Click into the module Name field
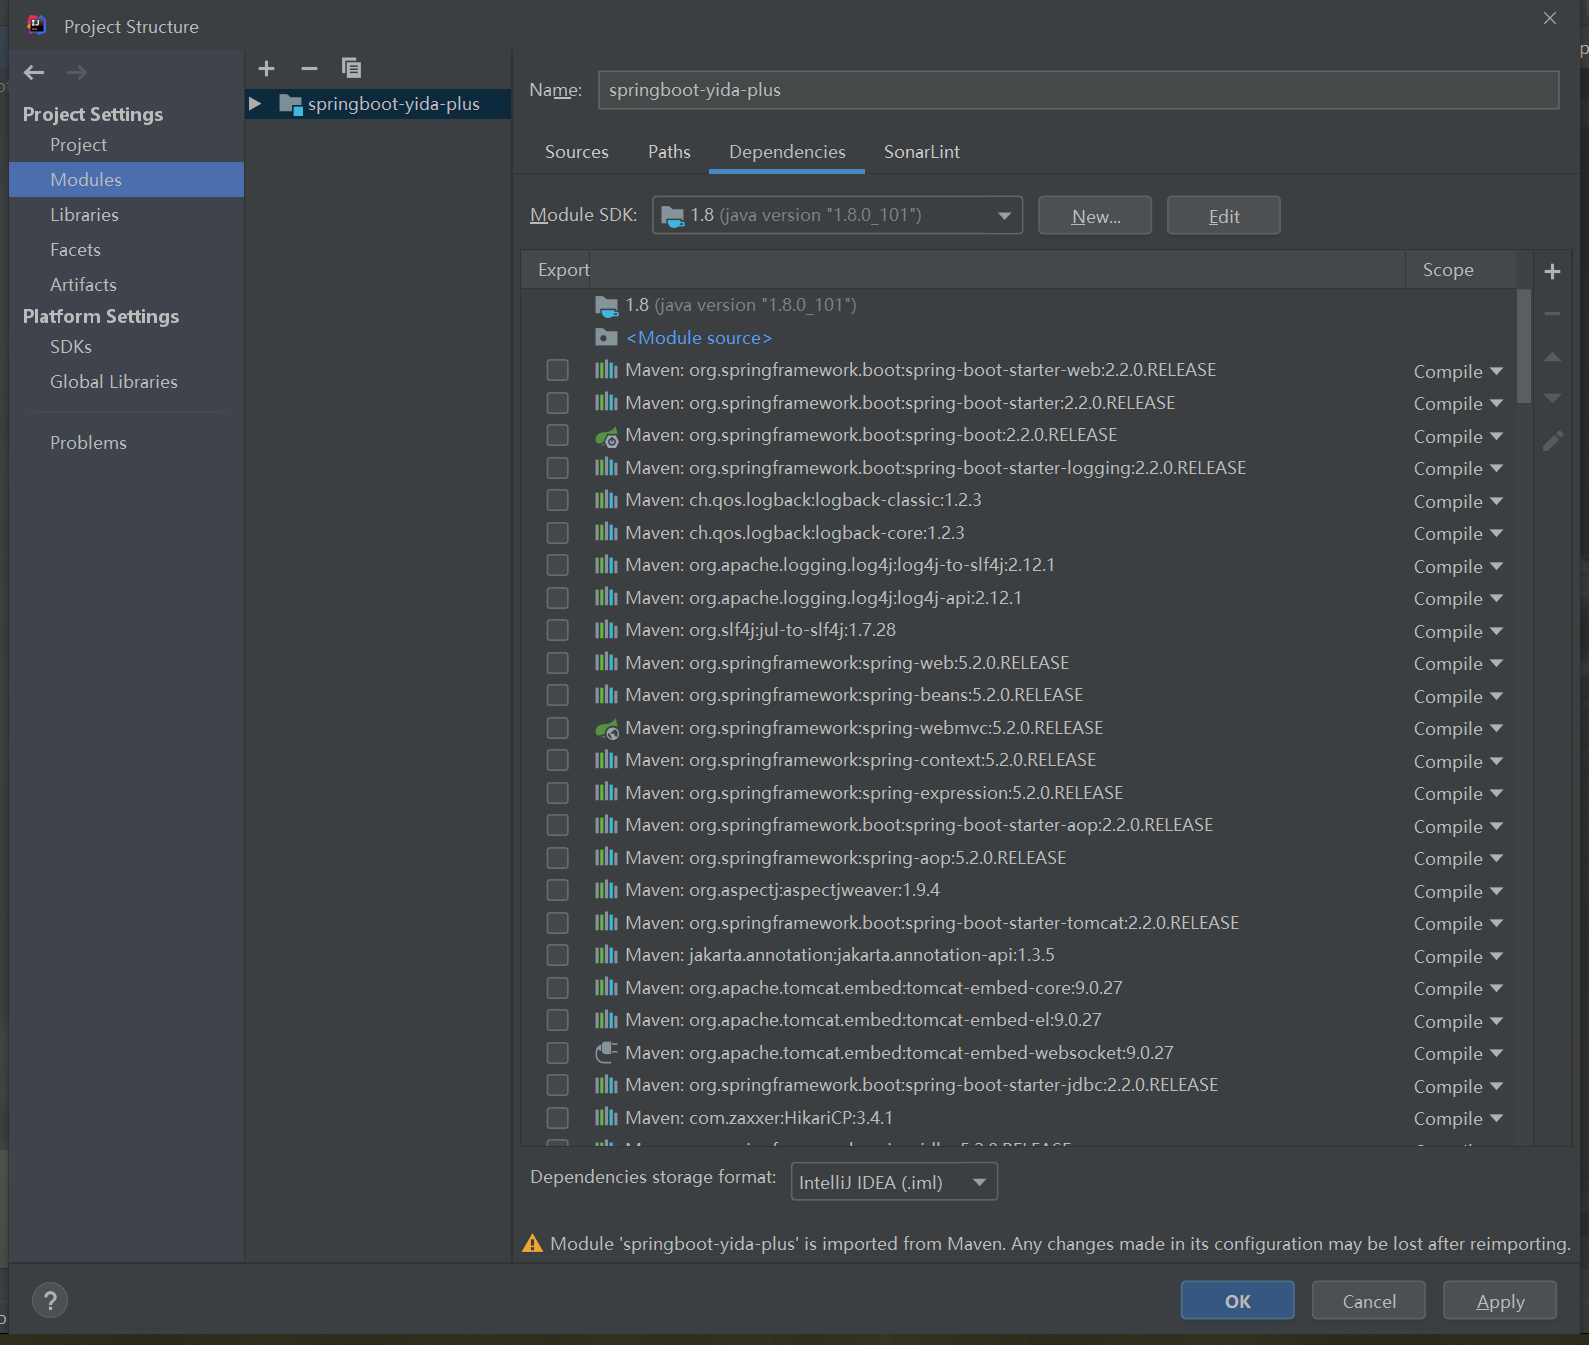 click(x=1078, y=90)
